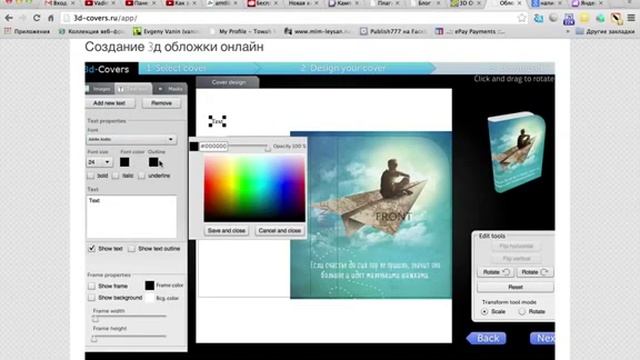Click the Reset button in Edit tools
Image resolution: width=640 pixels, height=360 pixels.
point(516,287)
